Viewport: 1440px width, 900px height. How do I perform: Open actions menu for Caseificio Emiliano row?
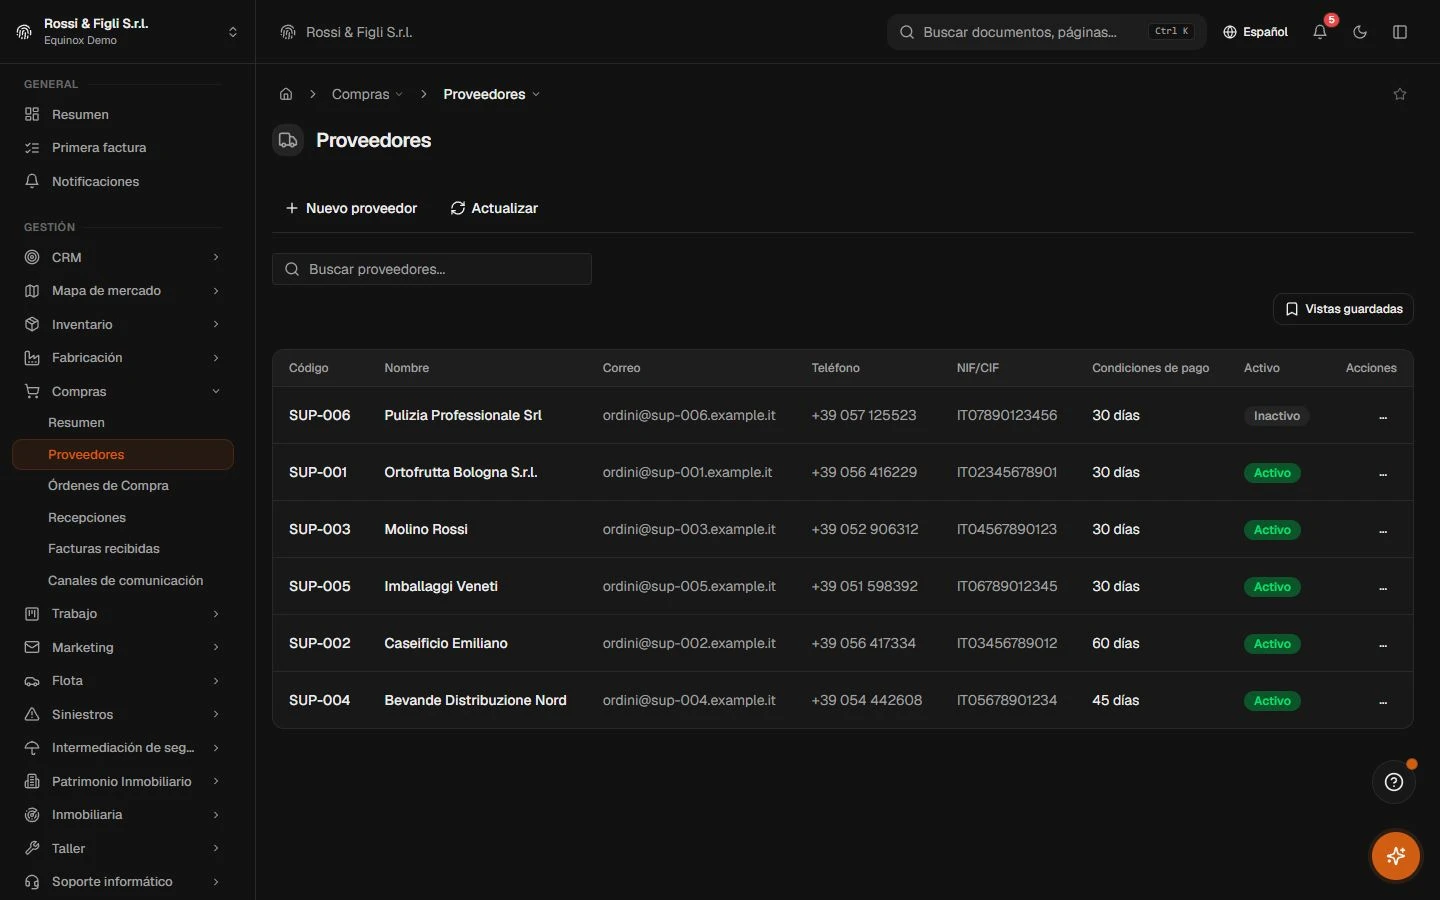(1383, 644)
